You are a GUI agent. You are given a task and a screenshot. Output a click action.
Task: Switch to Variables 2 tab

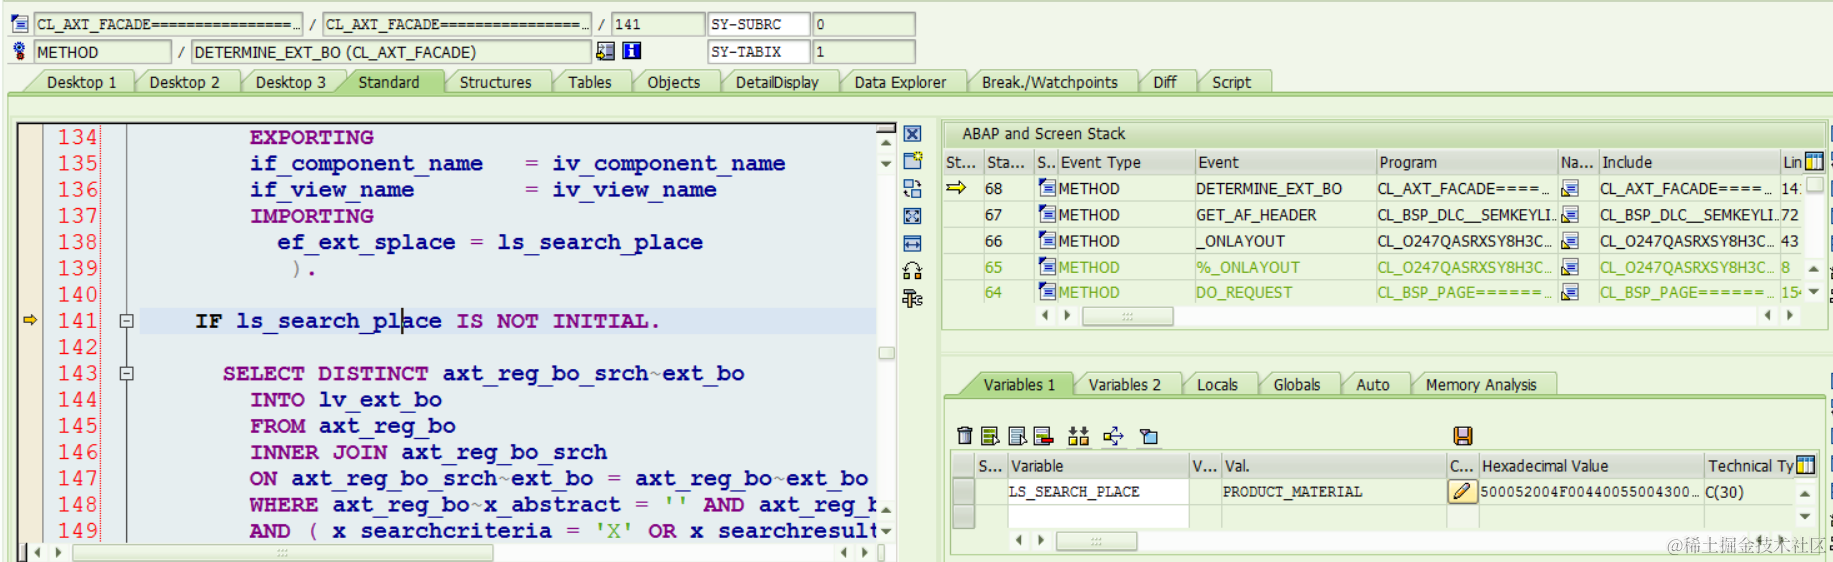coord(1124,385)
